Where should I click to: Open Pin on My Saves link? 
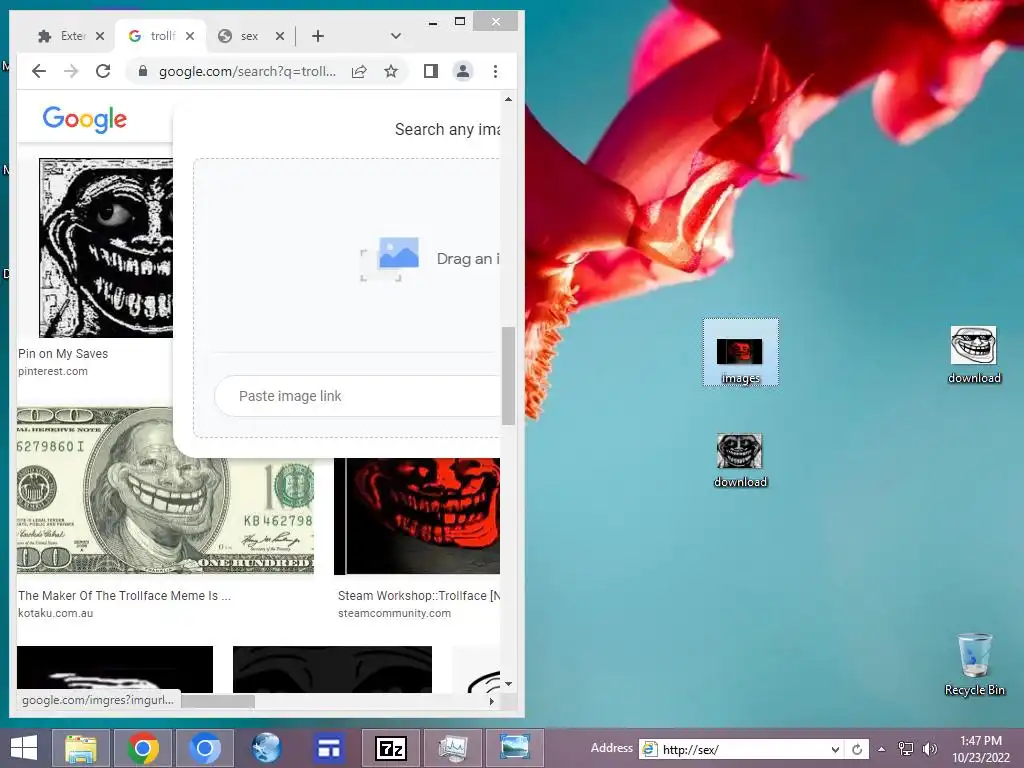pos(63,353)
